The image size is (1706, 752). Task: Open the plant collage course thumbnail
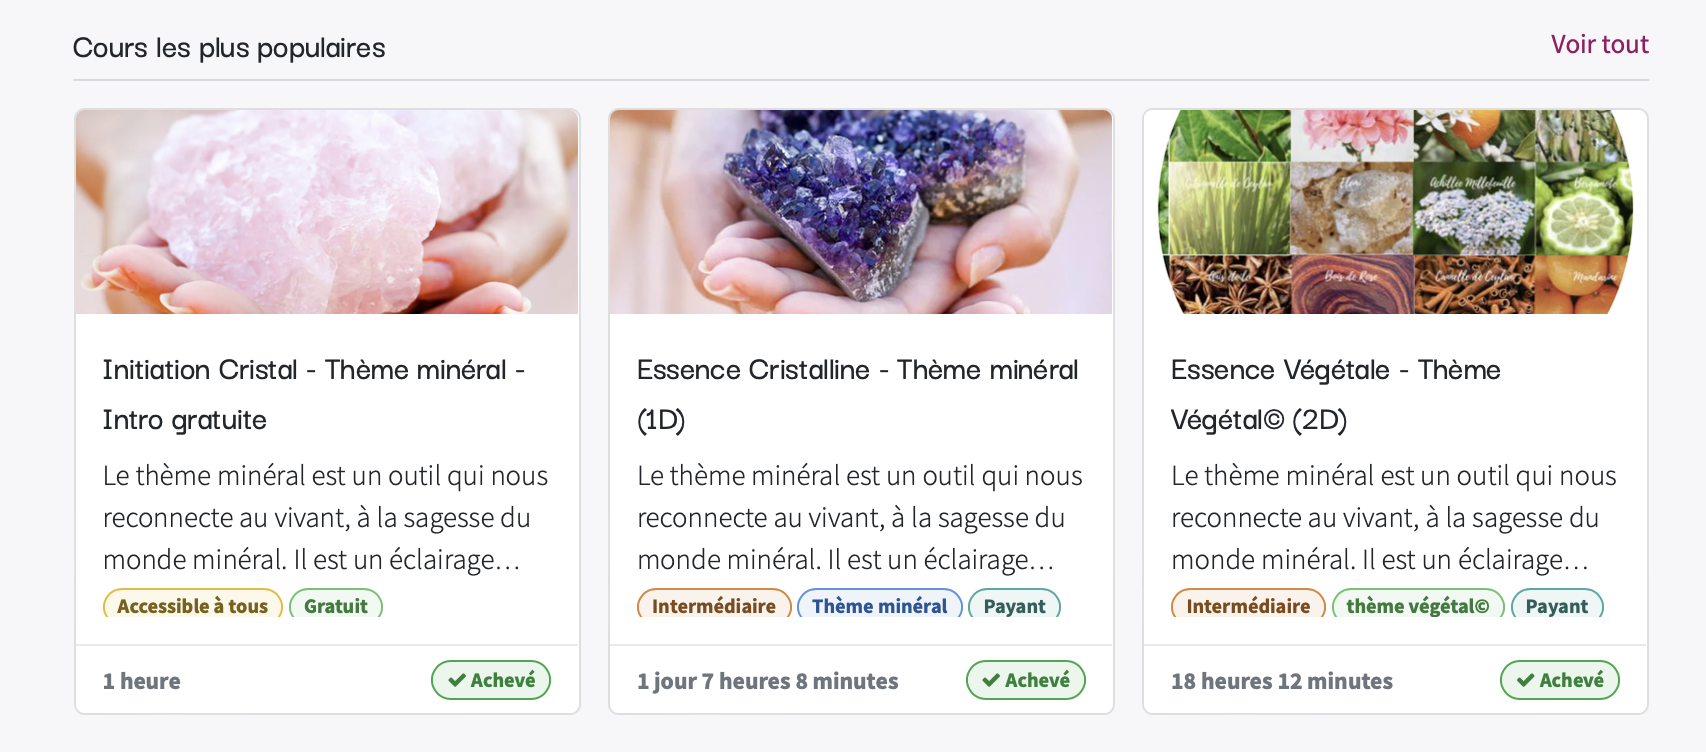pos(1395,212)
